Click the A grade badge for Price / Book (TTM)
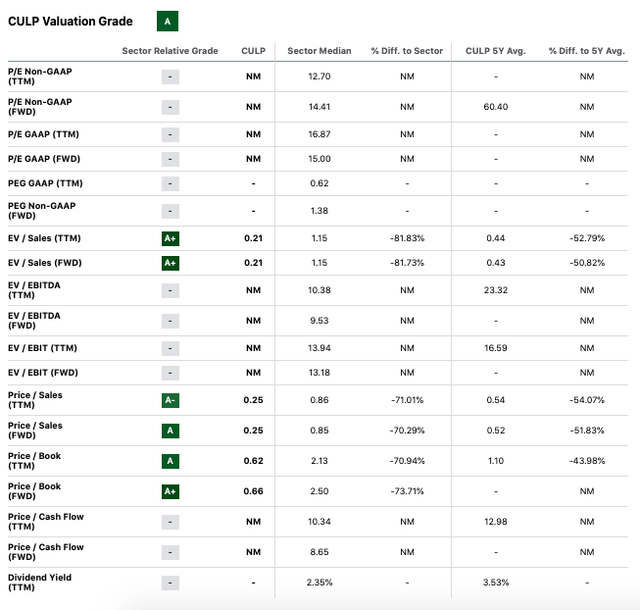 point(170,461)
